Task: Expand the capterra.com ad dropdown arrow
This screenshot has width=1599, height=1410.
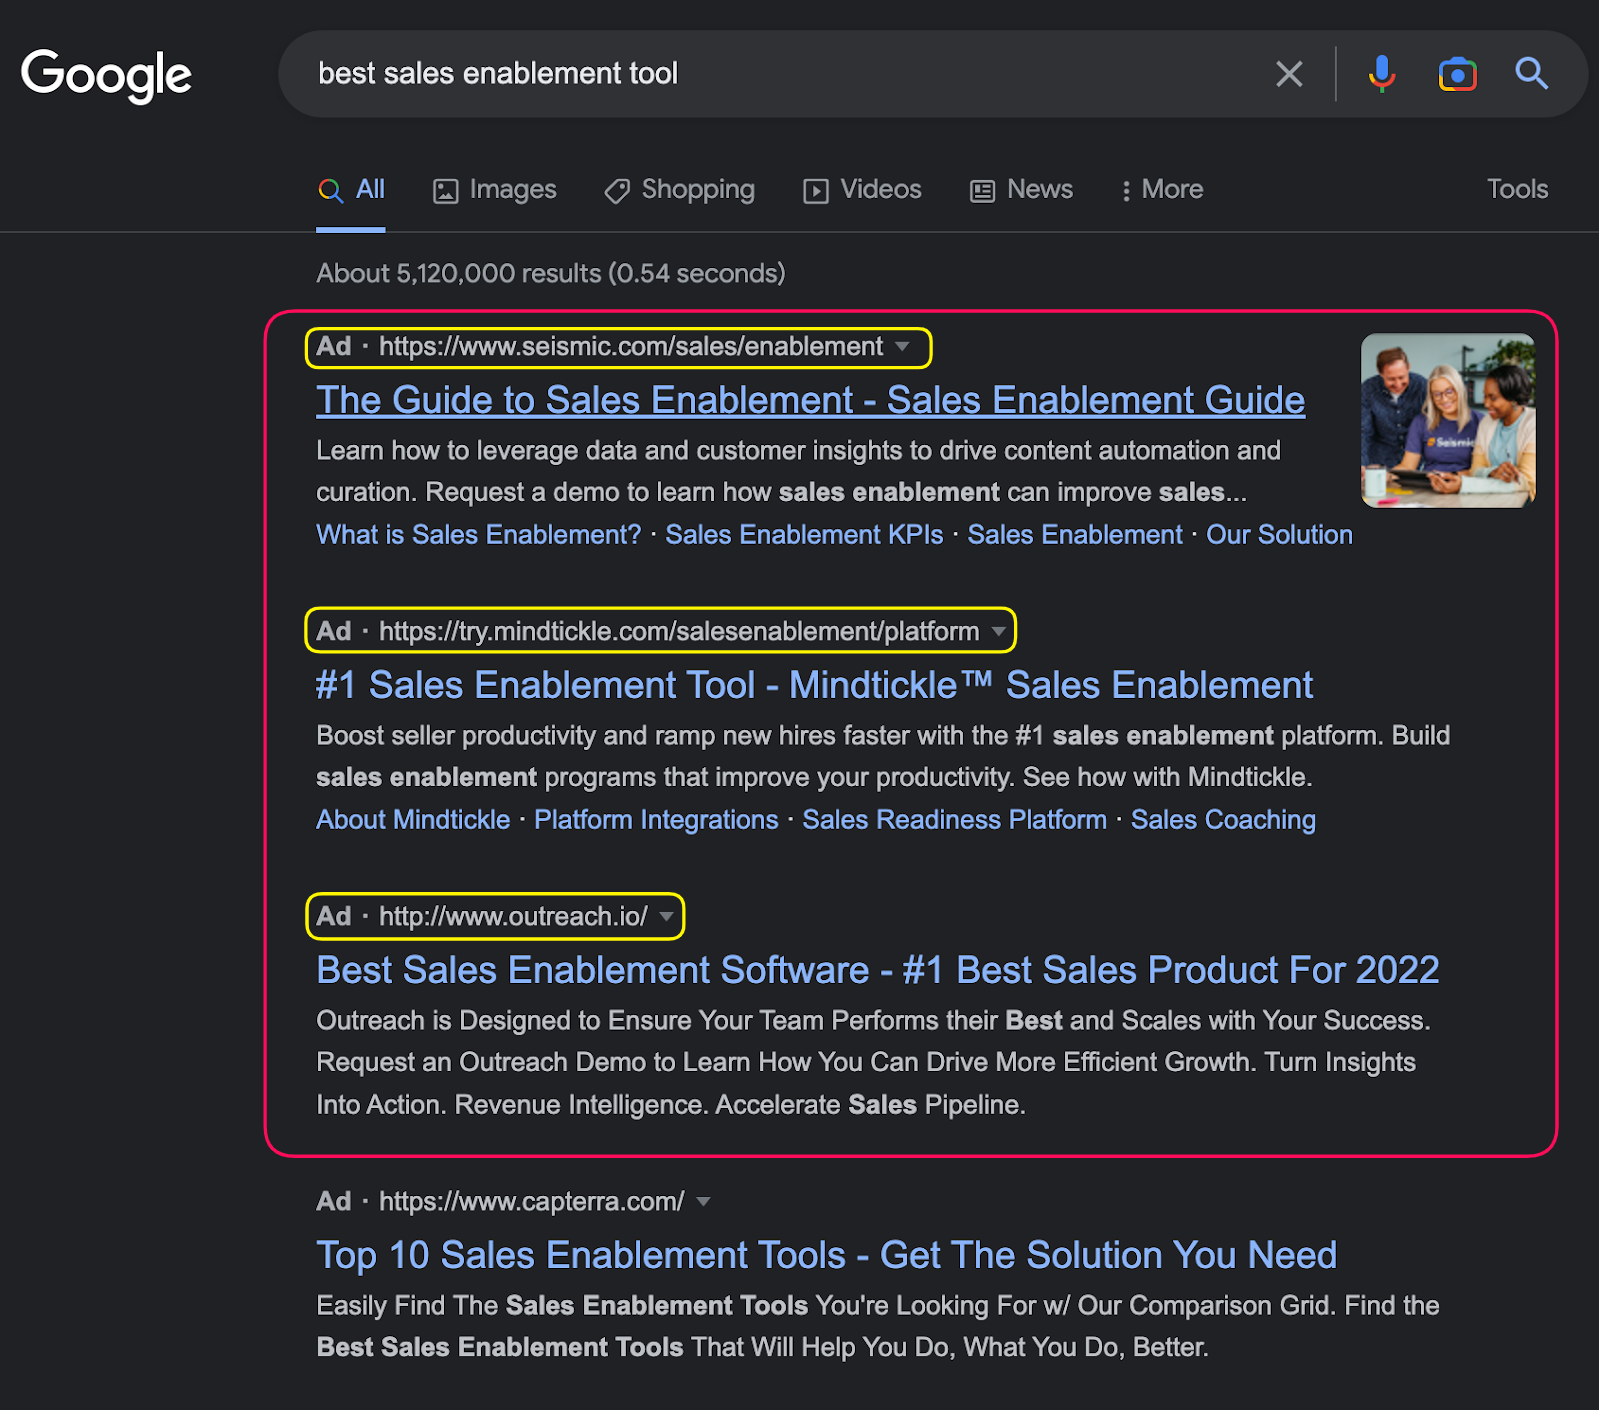Action: (x=703, y=1202)
